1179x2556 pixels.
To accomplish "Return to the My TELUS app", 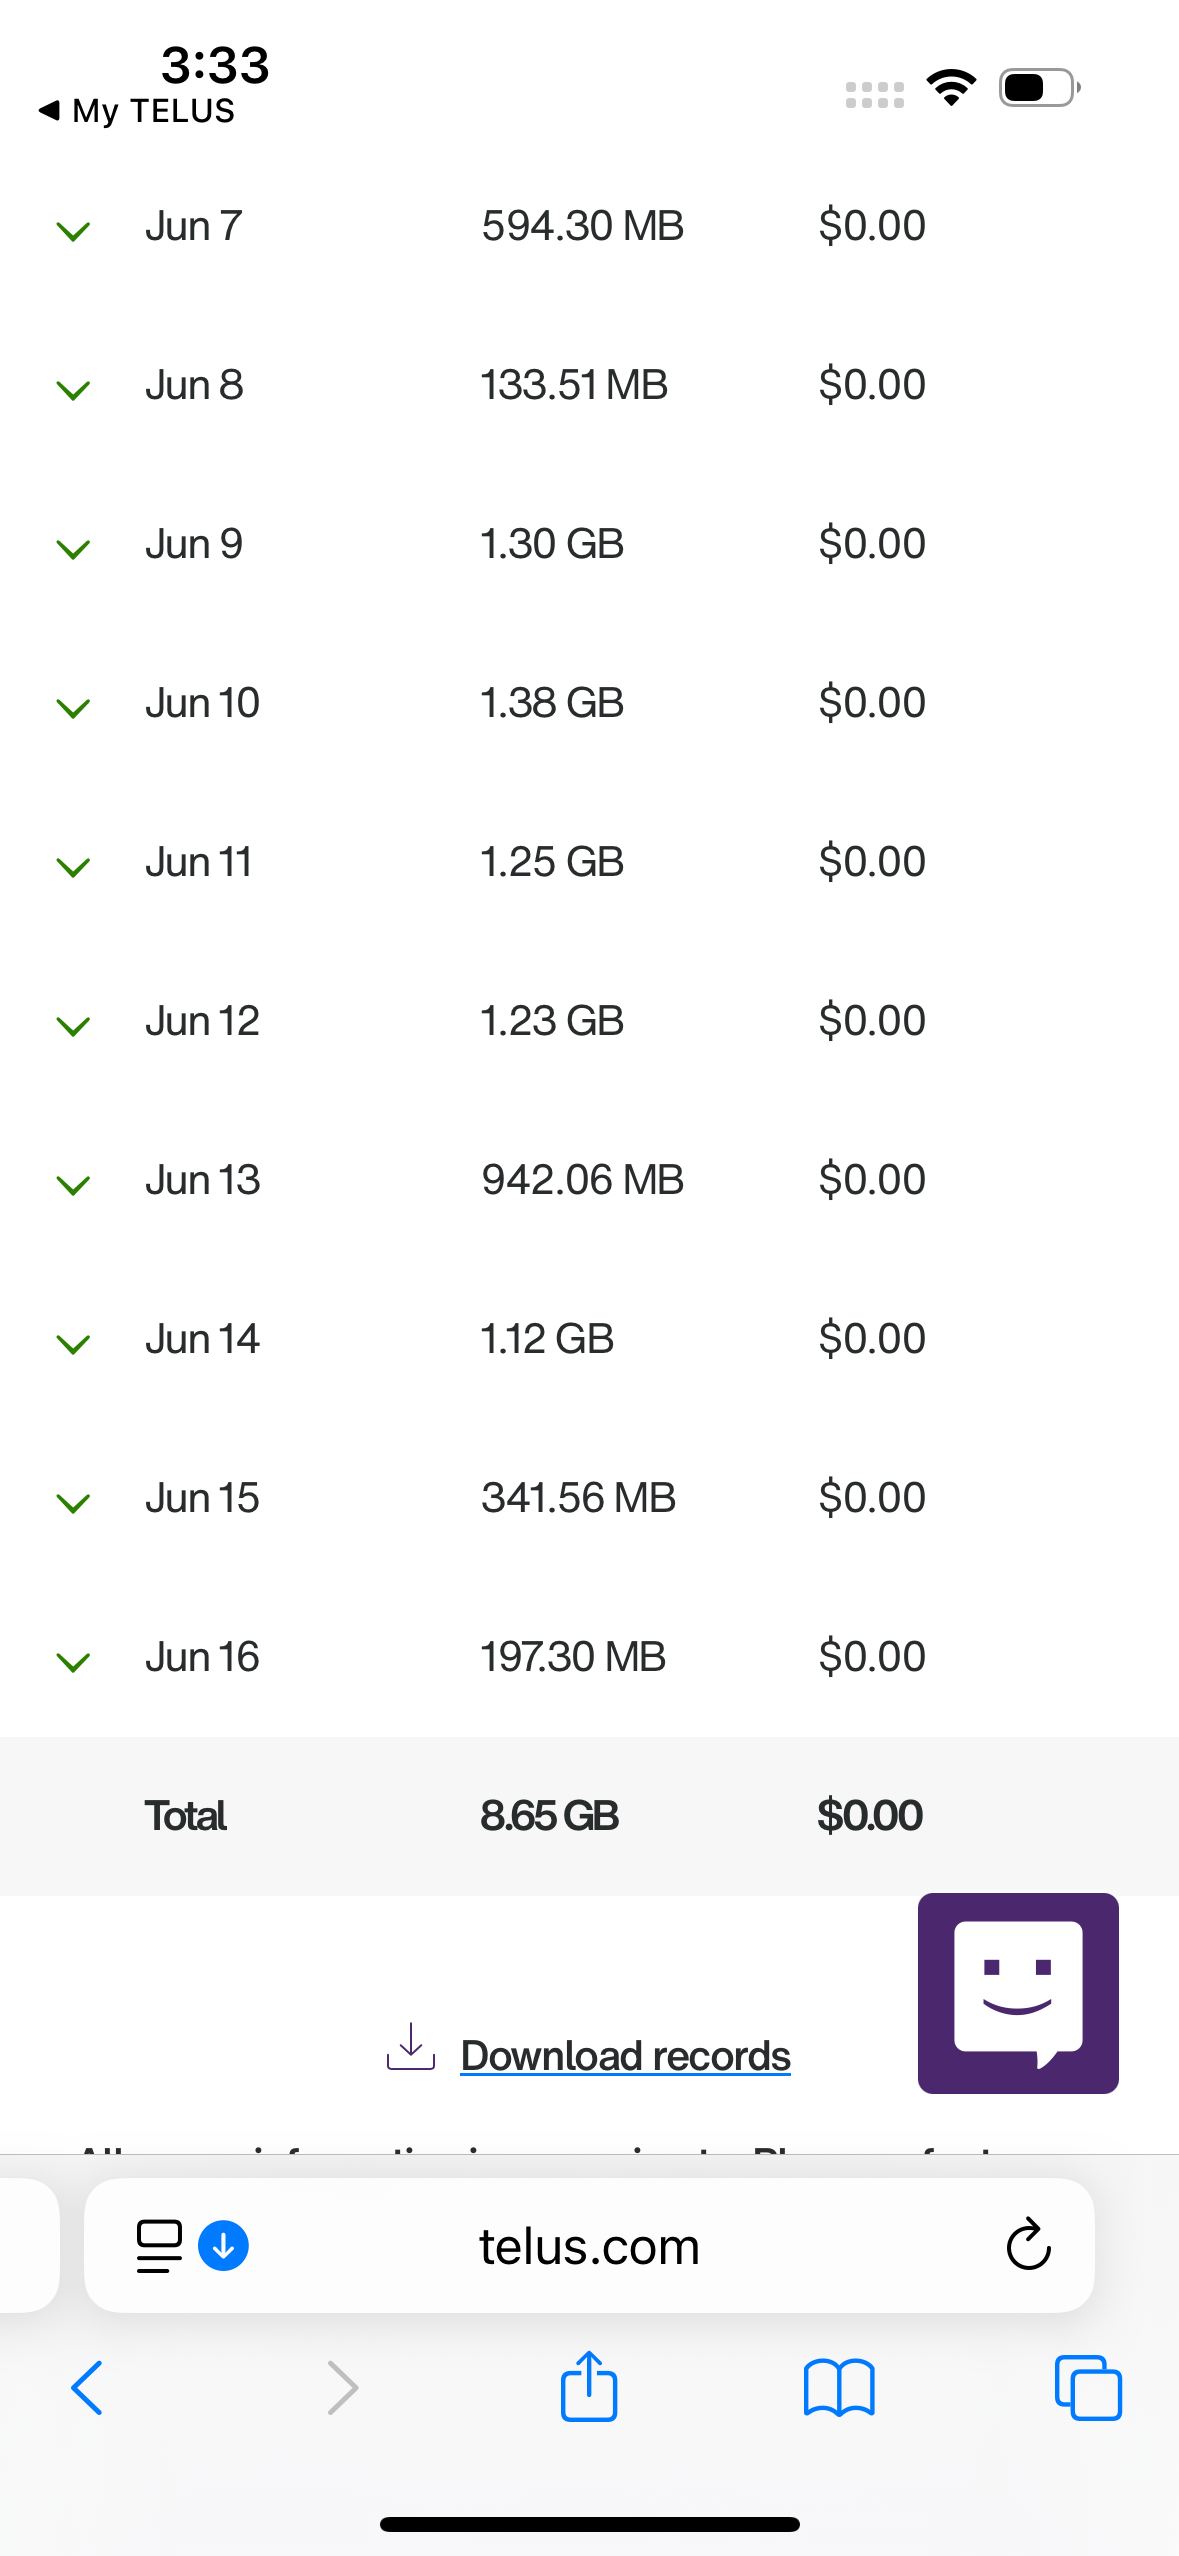I will (x=137, y=110).
